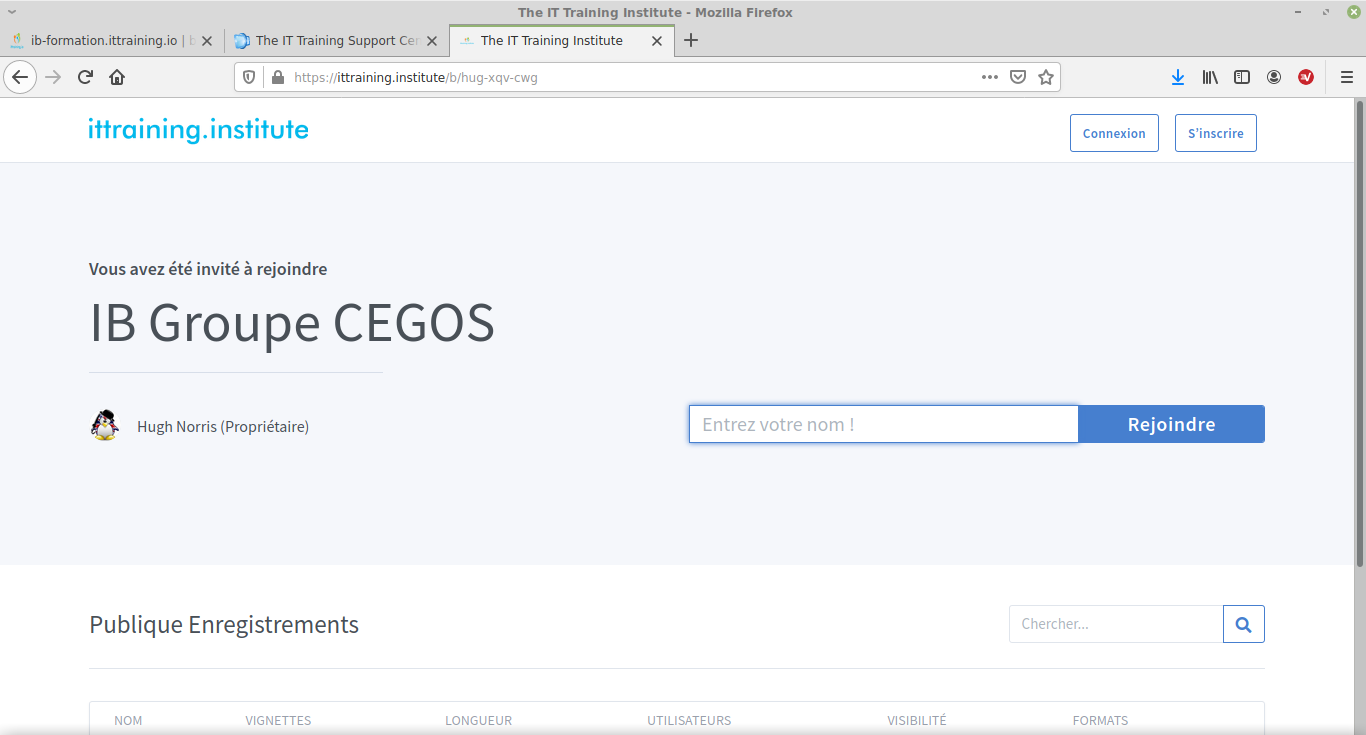1366x735 pixels.
Task: Focus the 'Entrez votre nom !' field
Action: coord(884,424)
